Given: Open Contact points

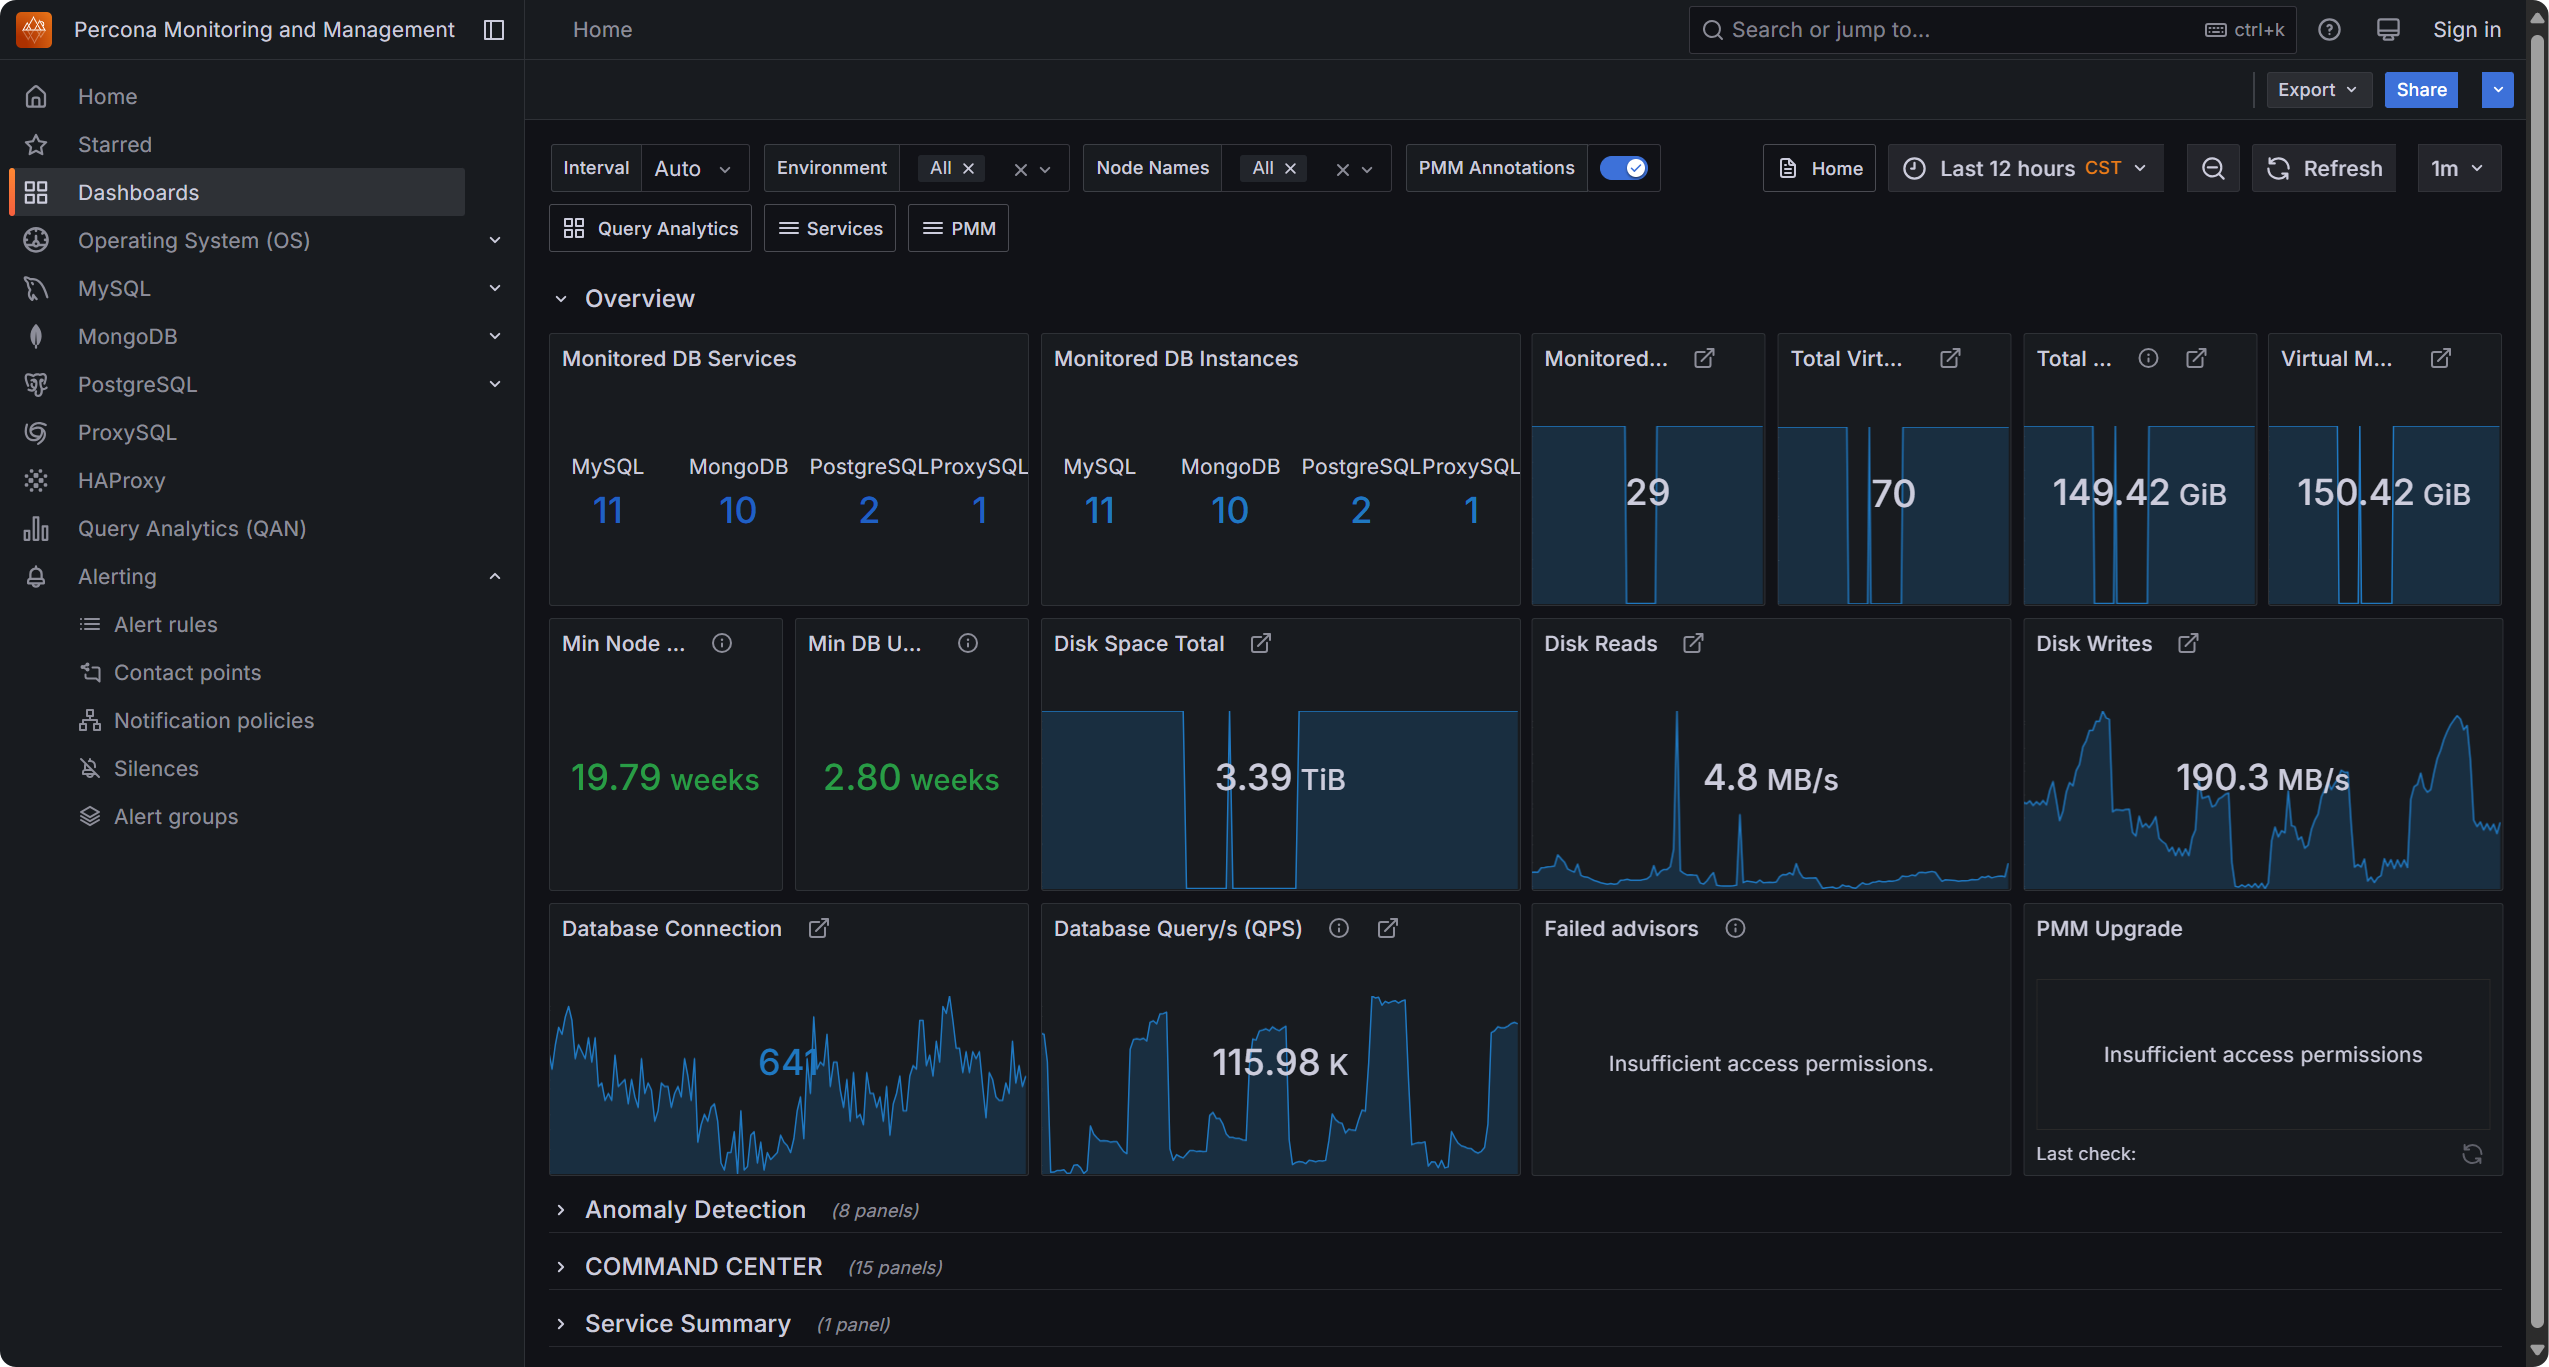Looking at the screenshot, I should [x=187, y=672].
